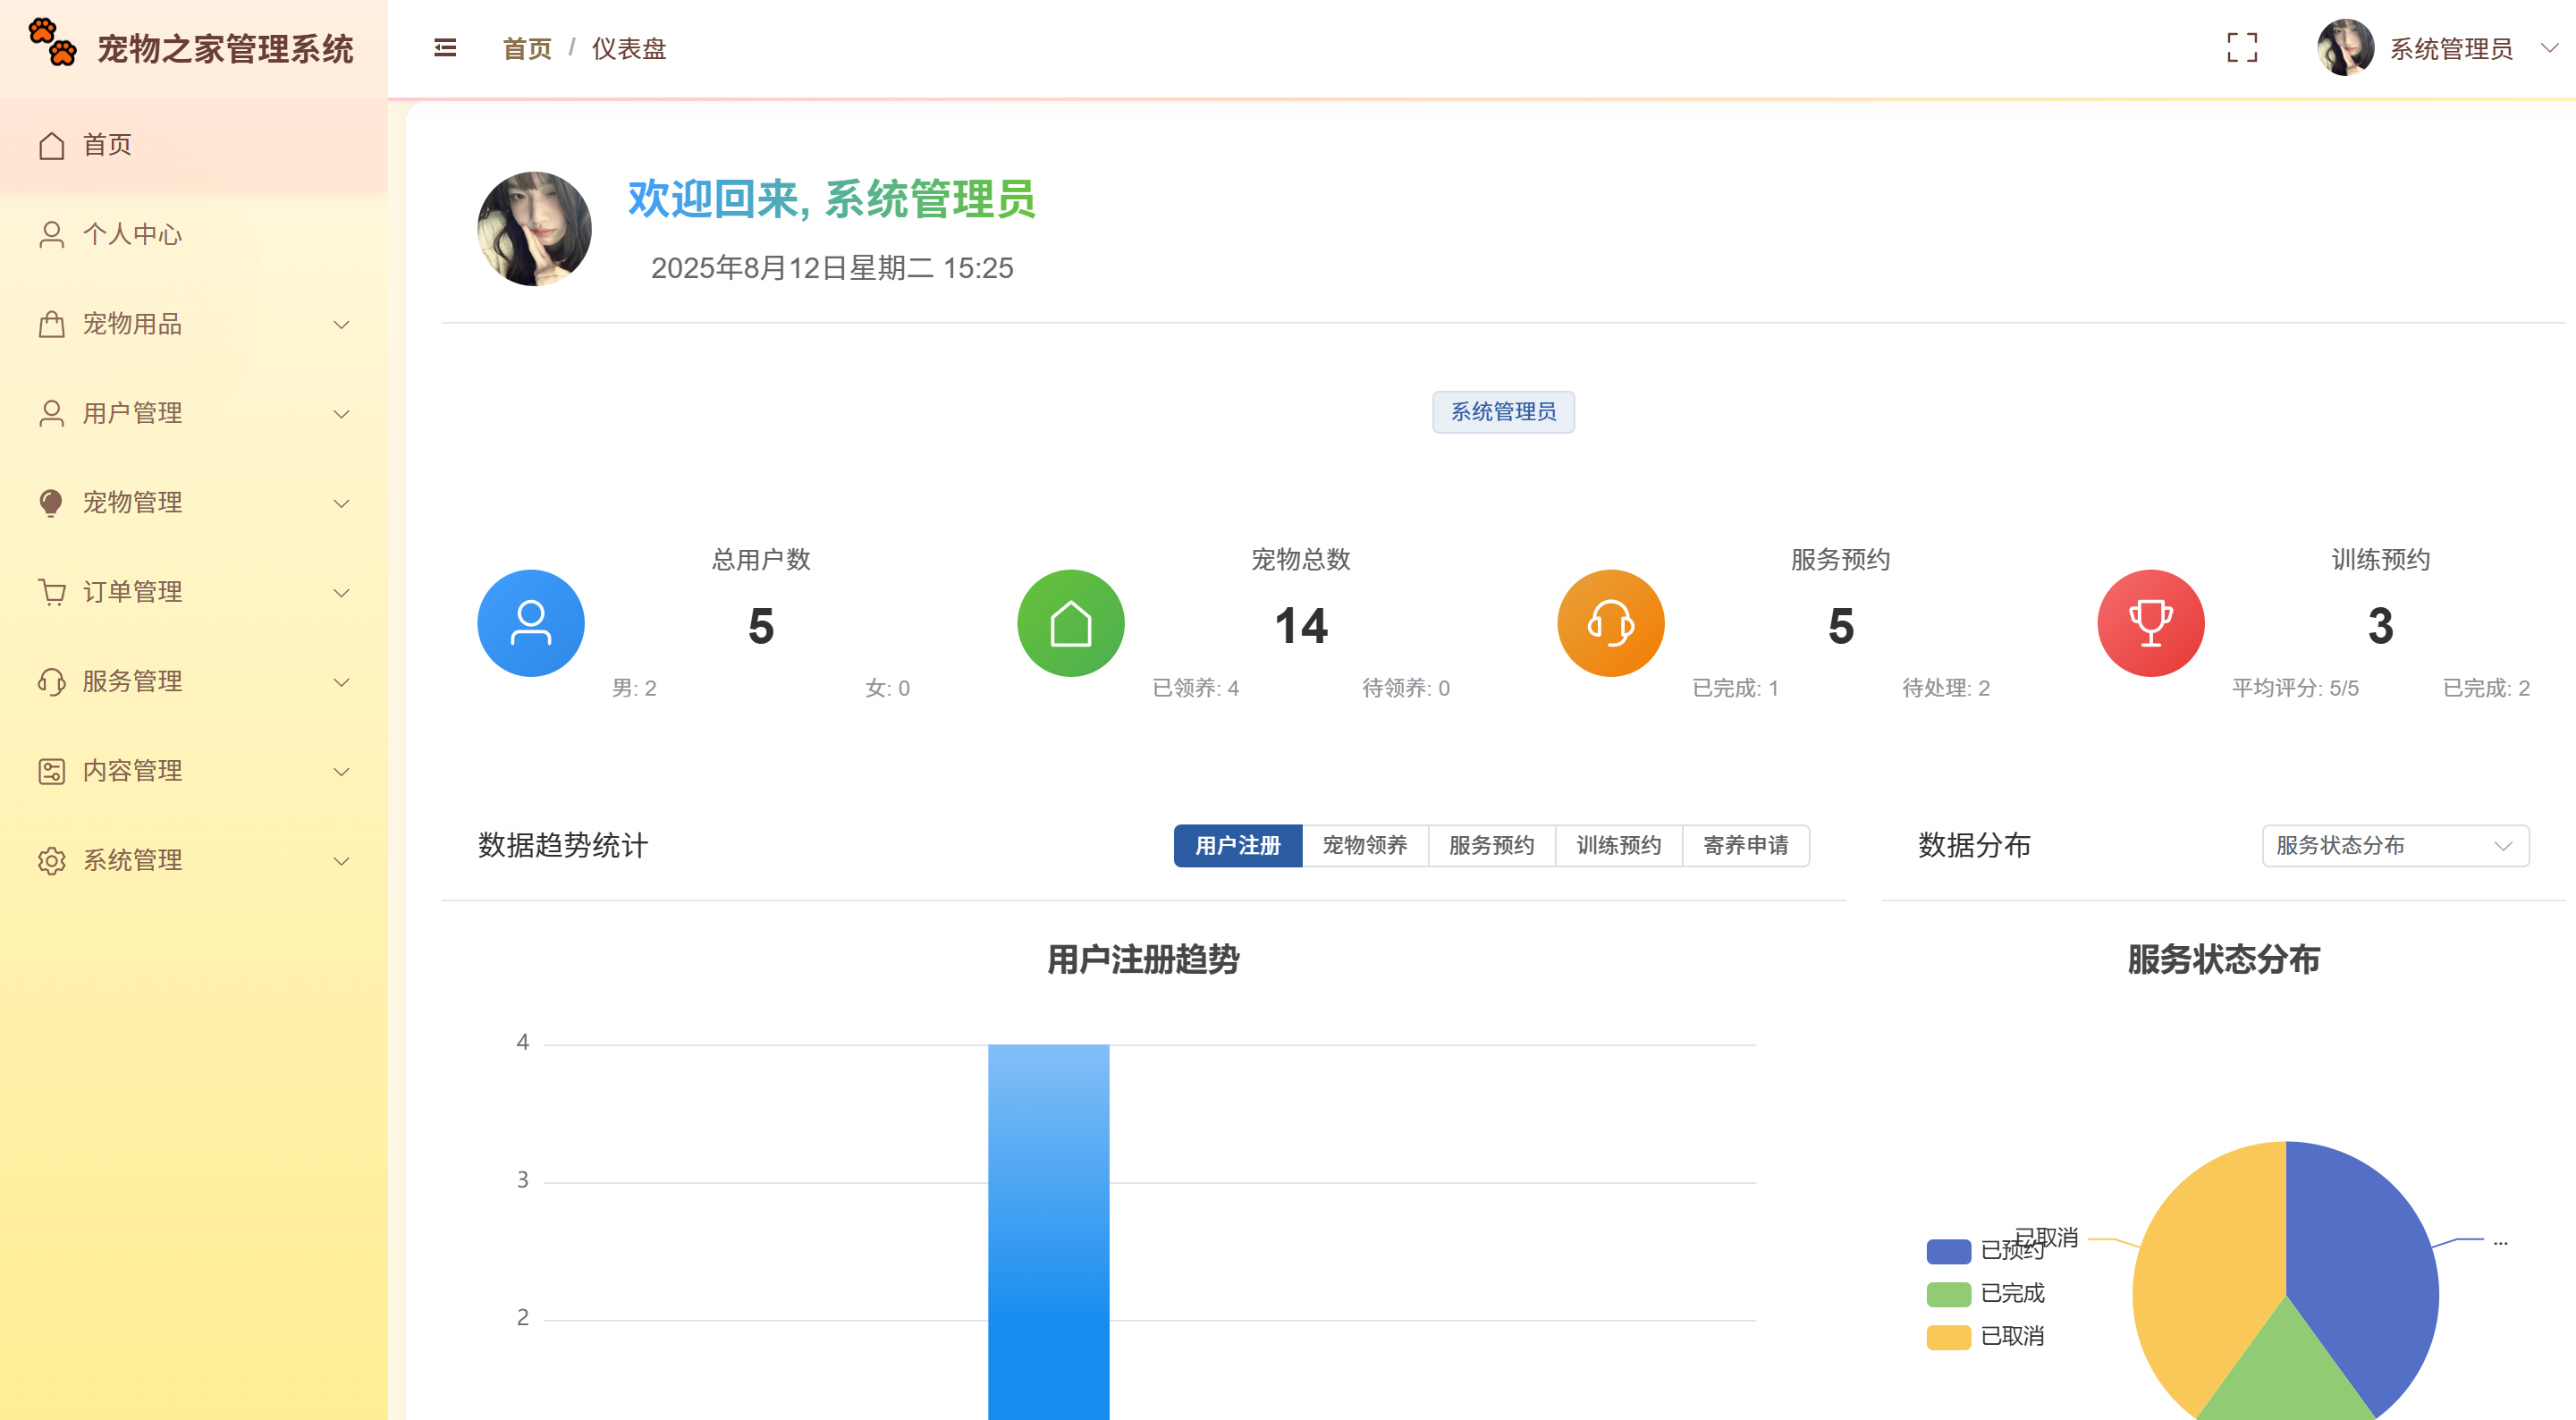Click the 服务管理 headset icon
2576x1420 pixels.
(52, 681)
